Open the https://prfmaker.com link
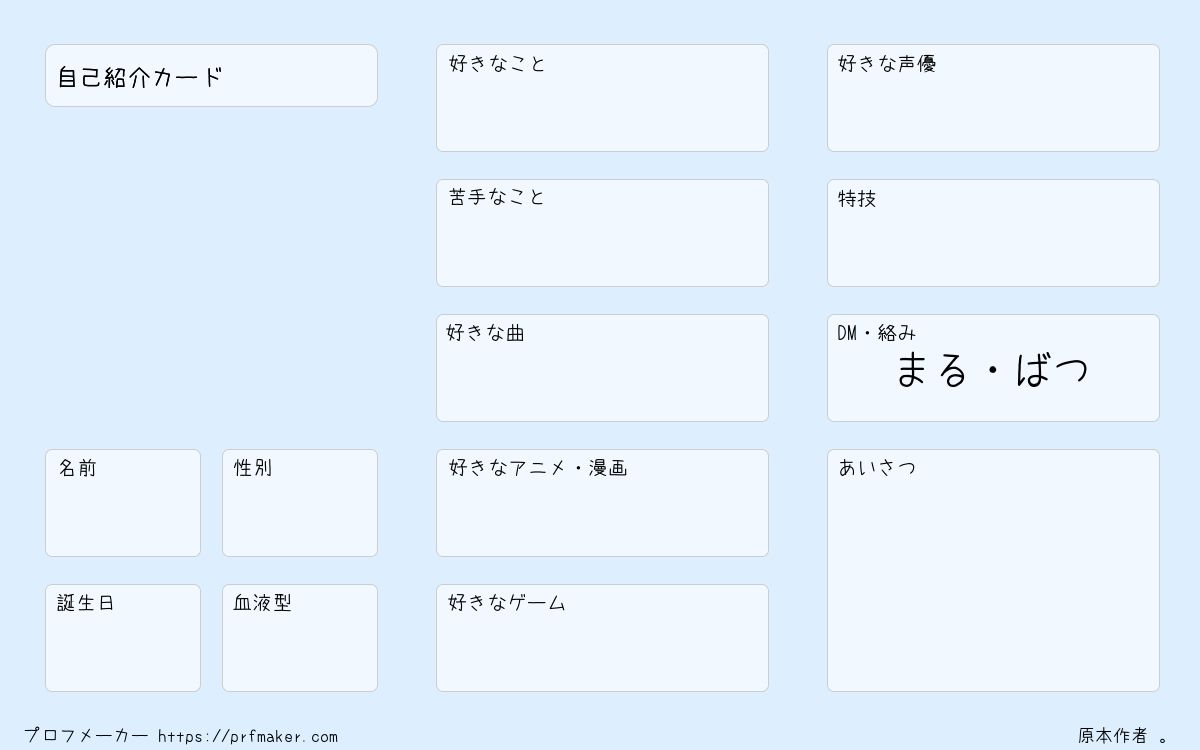1200x750 pixels. point(248,737)
